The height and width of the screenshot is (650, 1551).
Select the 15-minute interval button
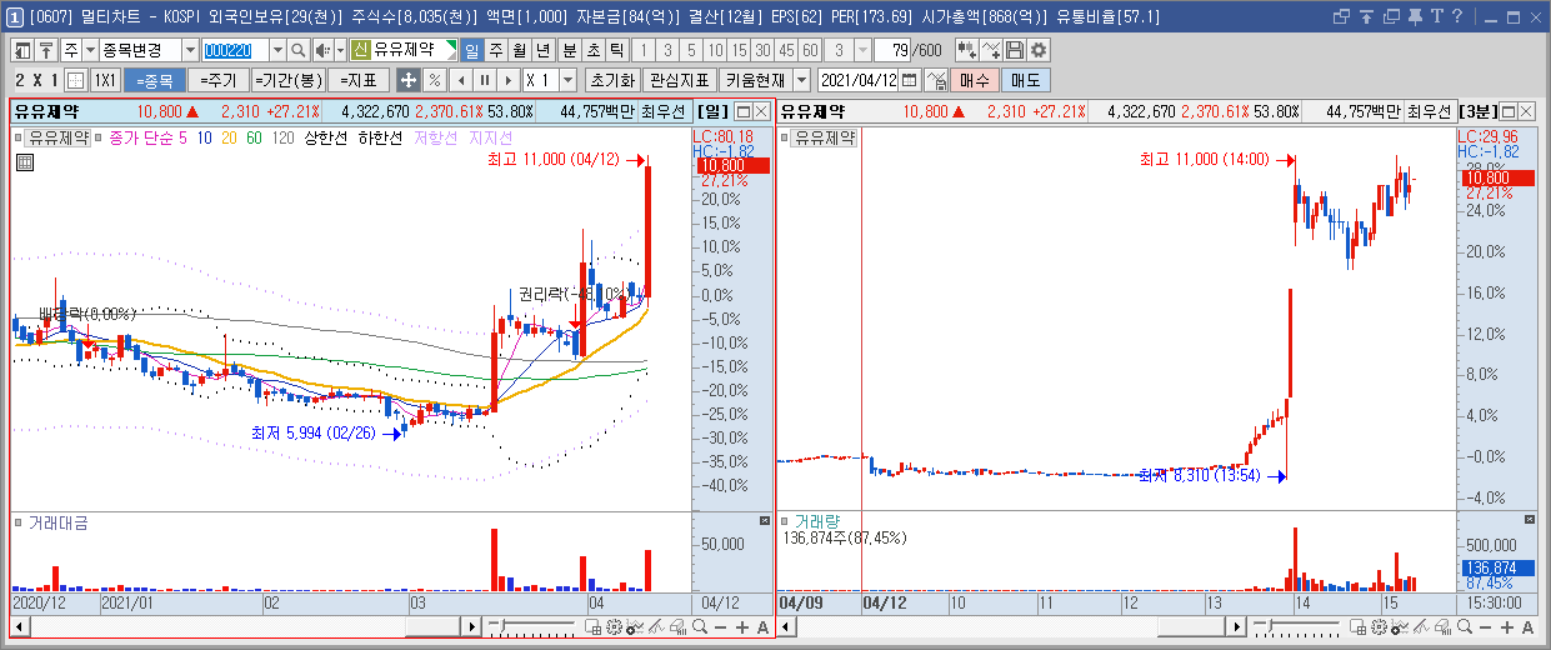[739, 50]
